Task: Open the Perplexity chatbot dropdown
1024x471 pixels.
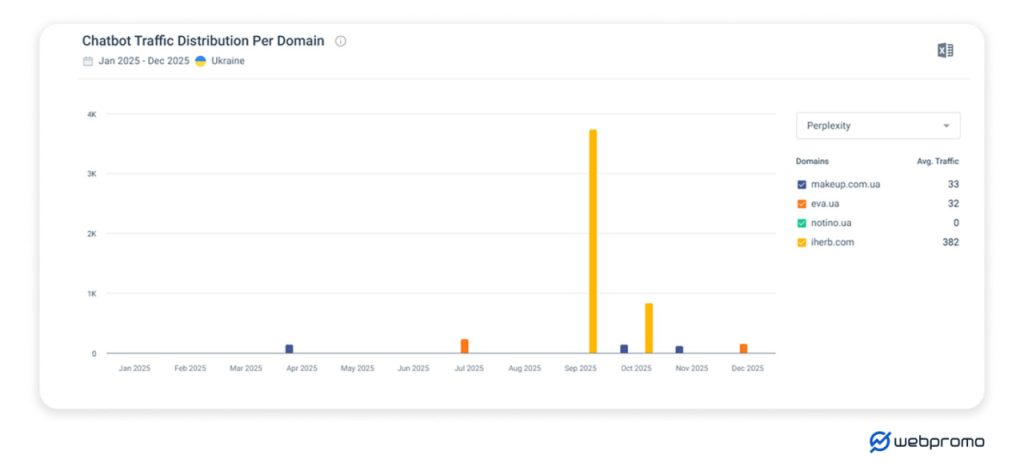Action: [x=878, y=125]
